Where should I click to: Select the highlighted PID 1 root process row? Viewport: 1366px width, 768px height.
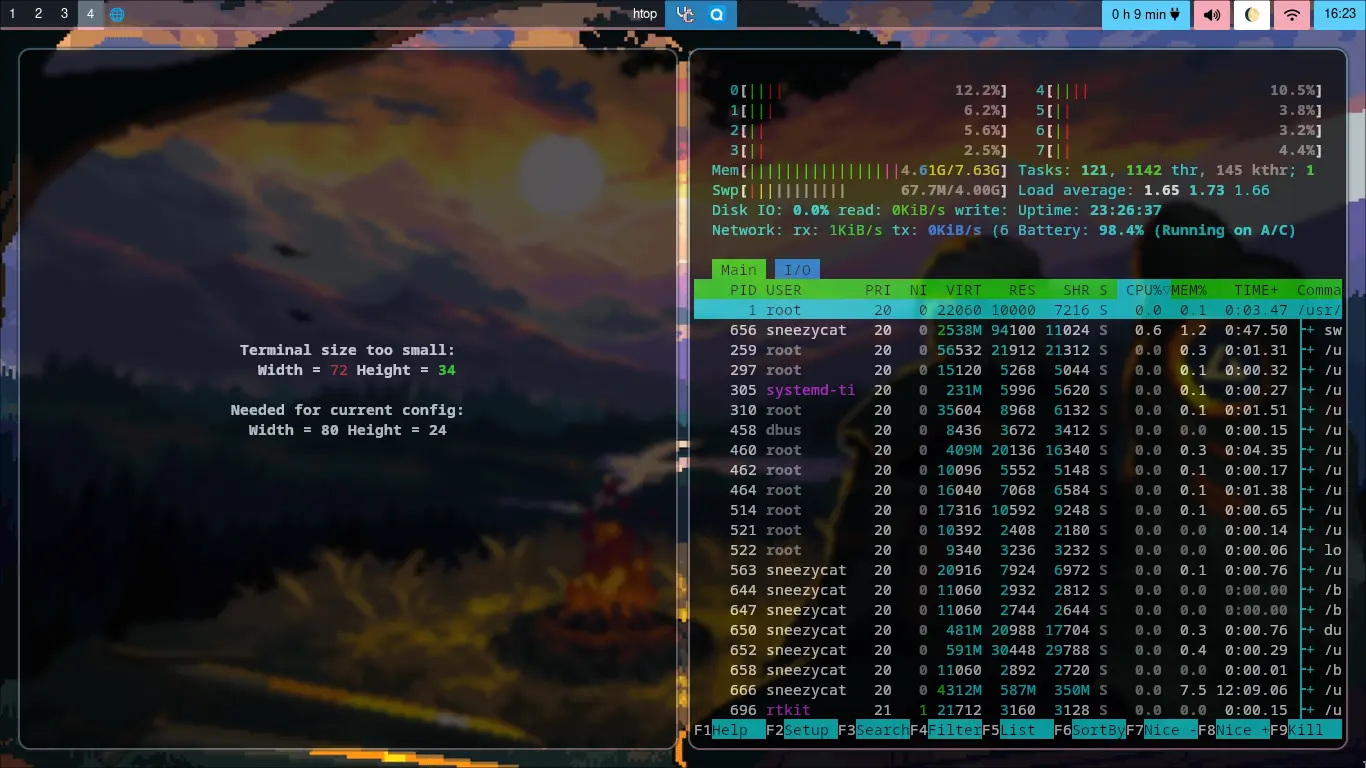click(x=1018, y=310)
